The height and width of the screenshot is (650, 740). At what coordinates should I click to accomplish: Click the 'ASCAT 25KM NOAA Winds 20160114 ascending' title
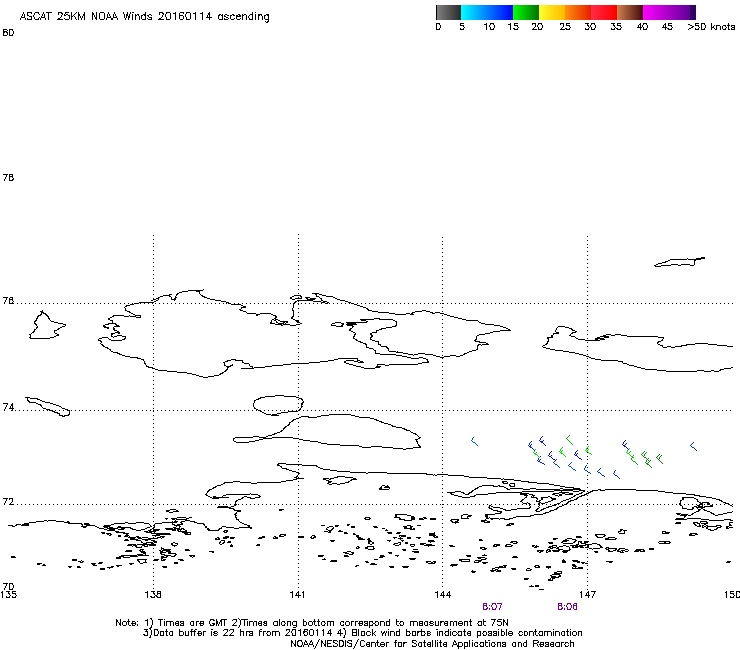[144, 17]
